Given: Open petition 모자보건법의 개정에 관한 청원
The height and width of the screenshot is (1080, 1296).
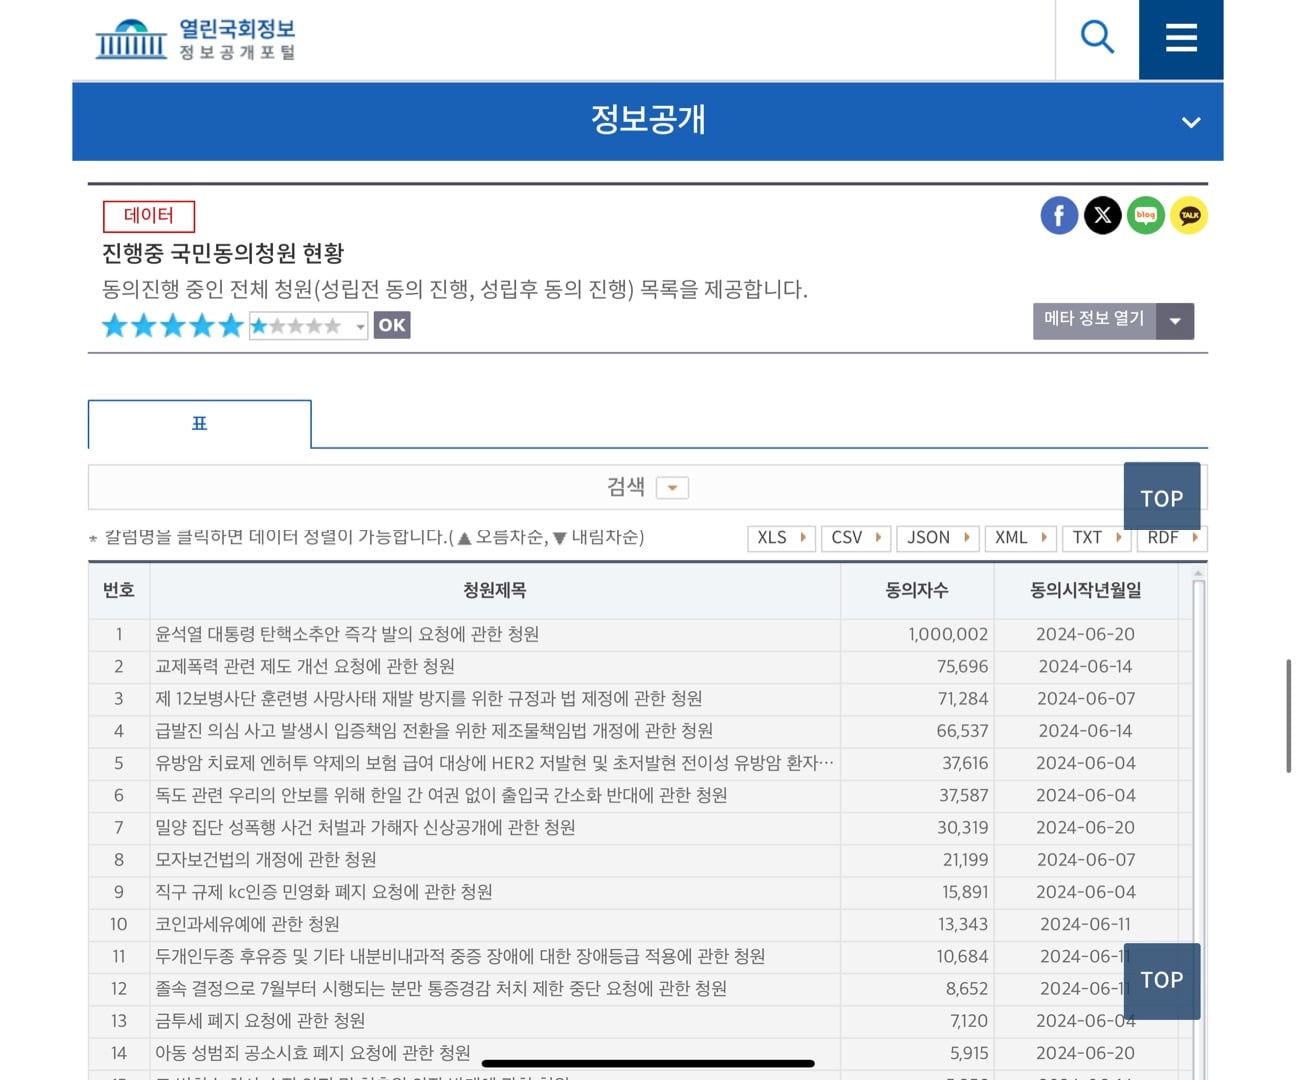Looking at the screenshot, I should click(x=266, y=860).
